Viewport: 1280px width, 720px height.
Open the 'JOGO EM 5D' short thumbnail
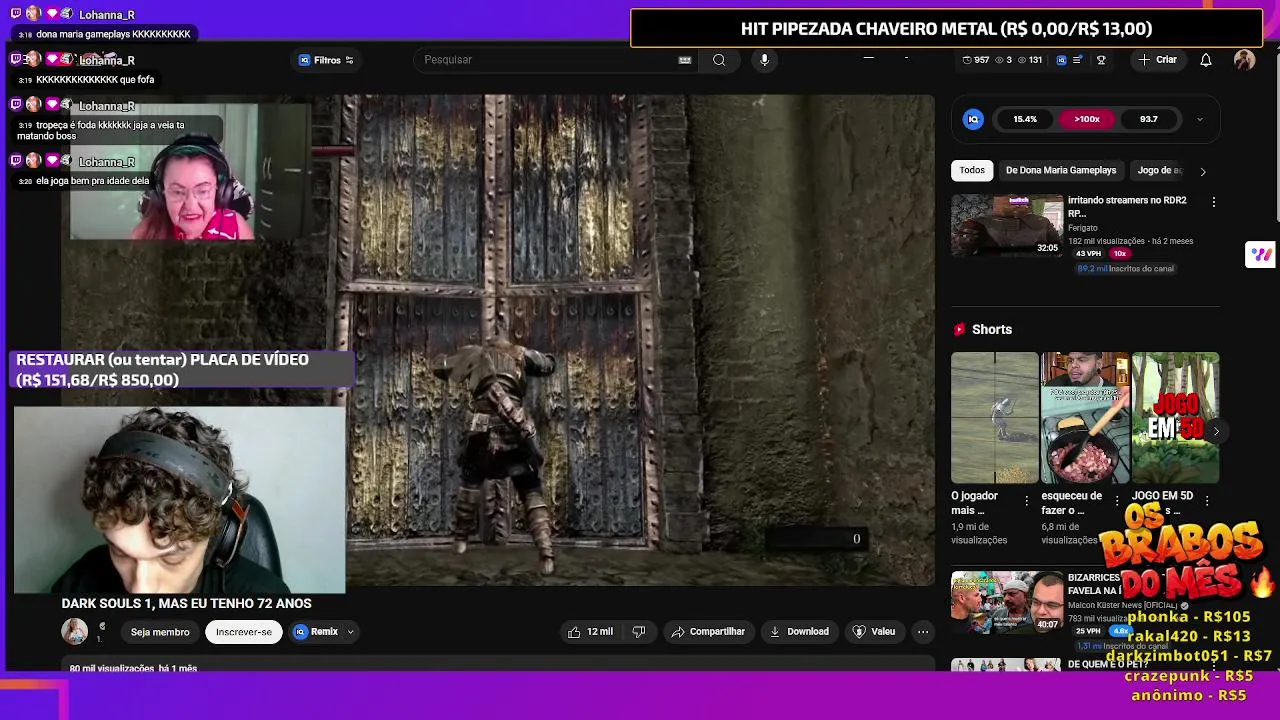point(1176,418)
